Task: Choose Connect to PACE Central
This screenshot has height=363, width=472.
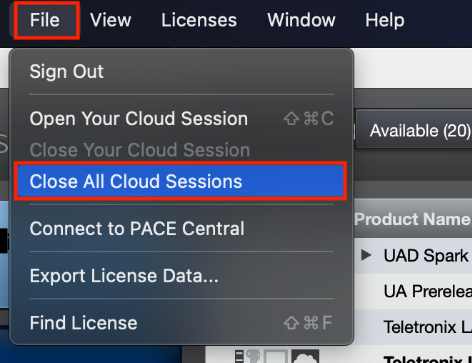Action: pyautogui.click(x=182, y=229)
